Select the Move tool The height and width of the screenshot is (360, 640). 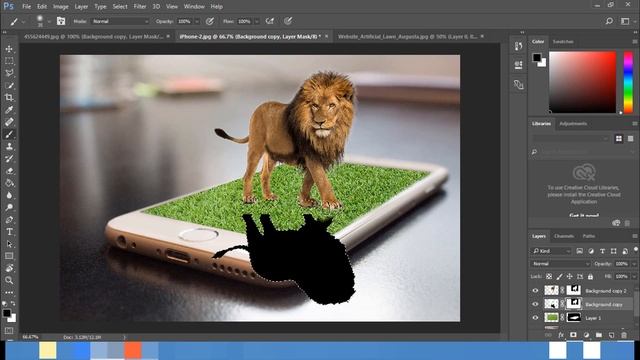click(x=9, y=49)
